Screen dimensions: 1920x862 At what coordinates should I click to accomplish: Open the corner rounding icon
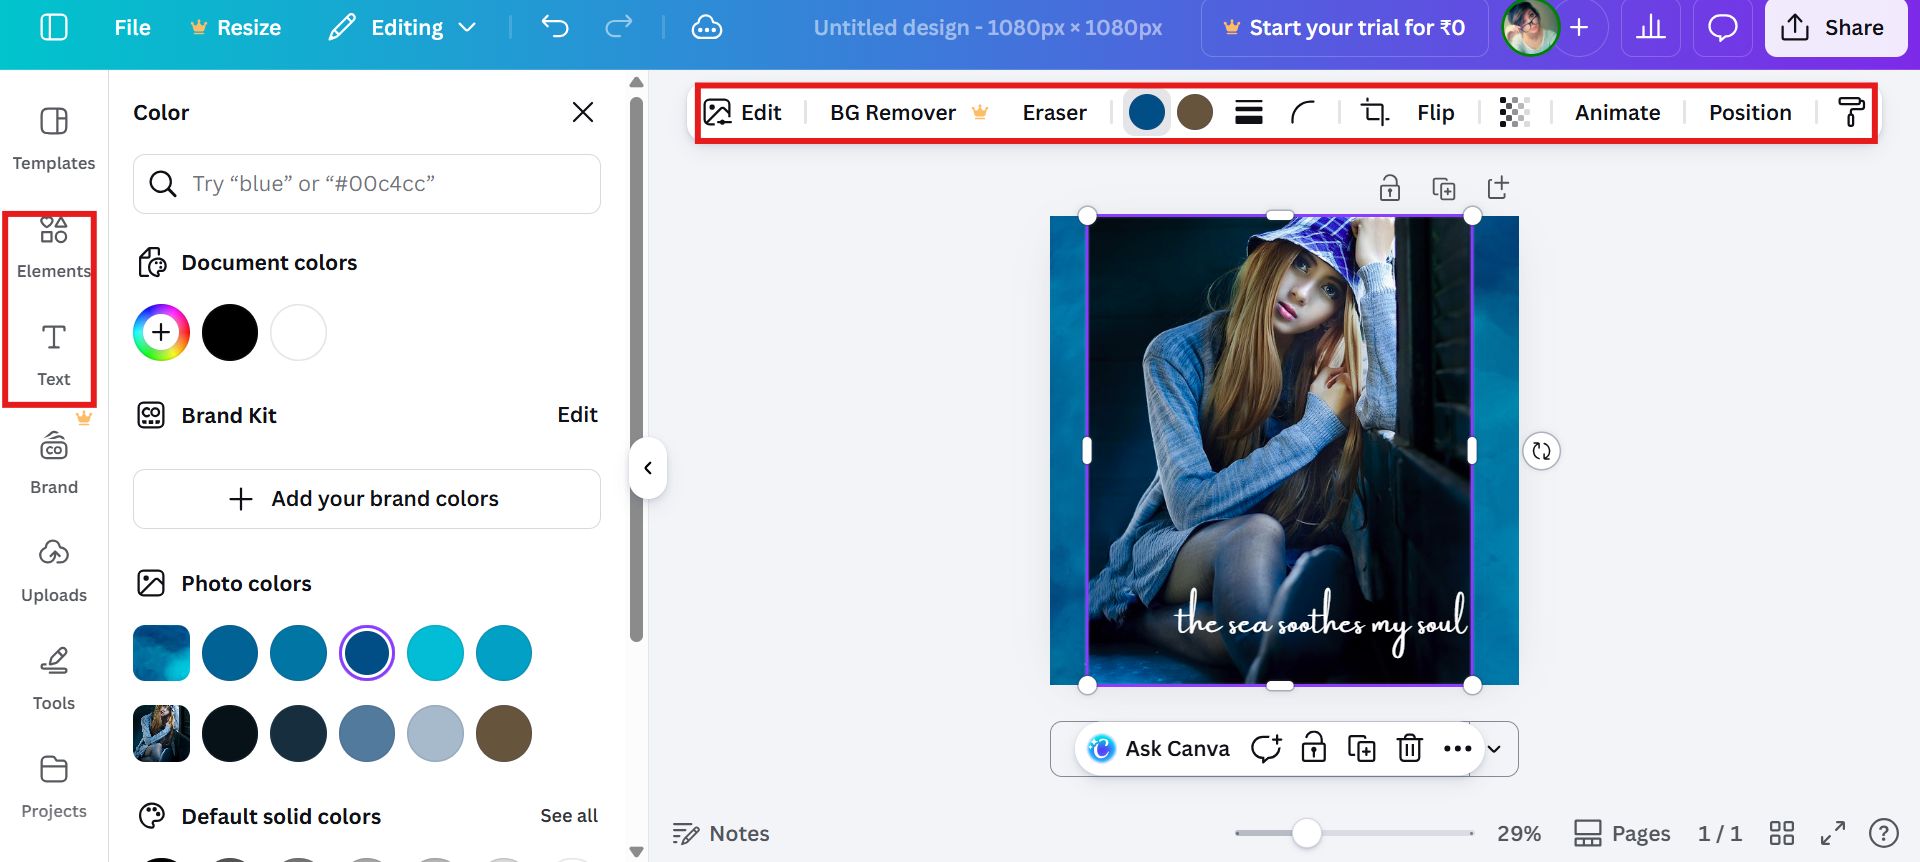[x=1302, y=113]
